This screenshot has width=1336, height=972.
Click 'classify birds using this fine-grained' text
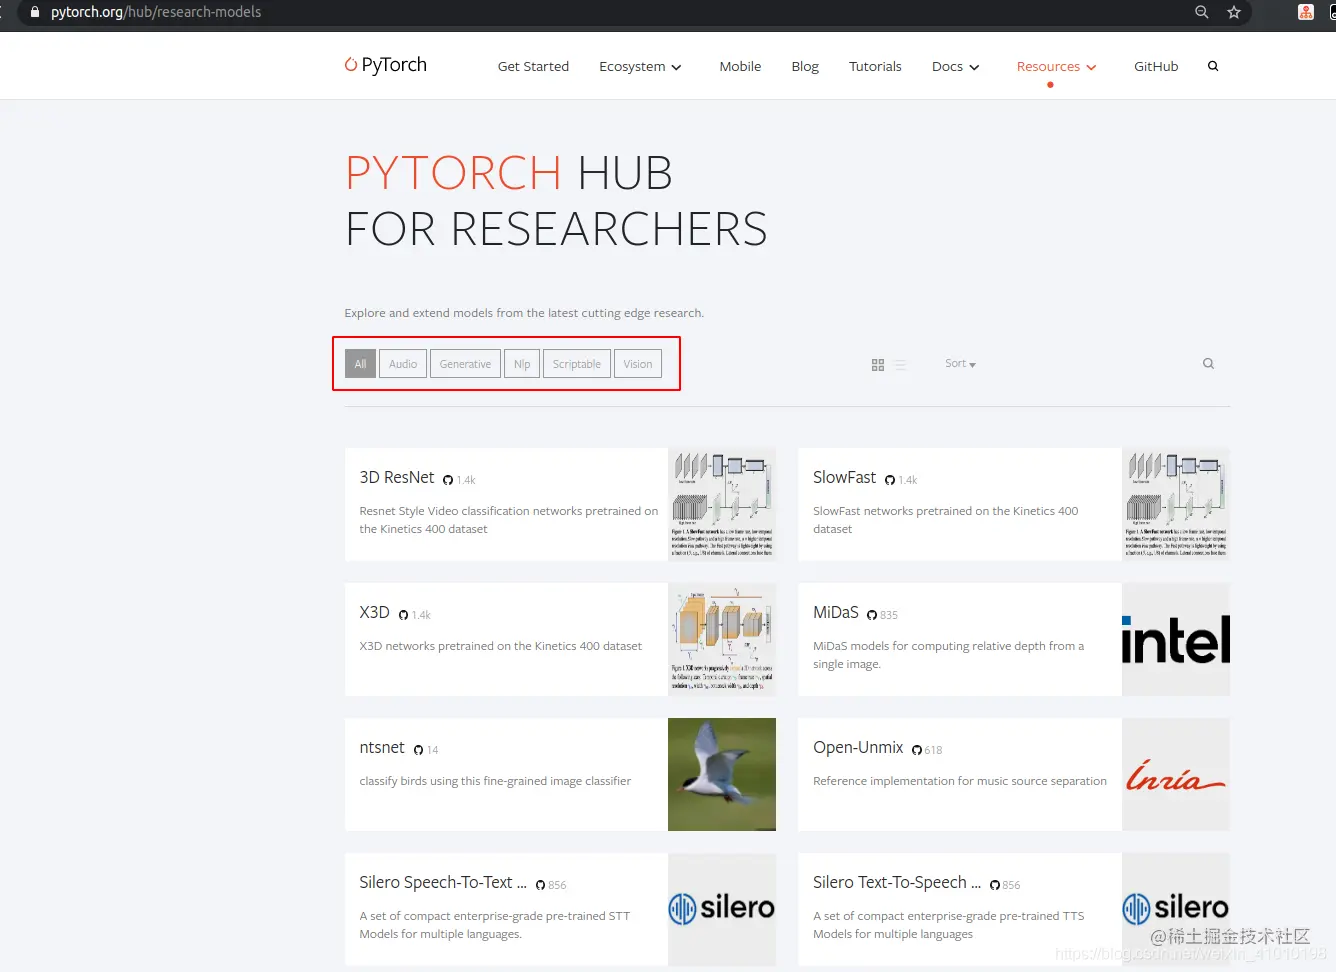pos(495,781)
